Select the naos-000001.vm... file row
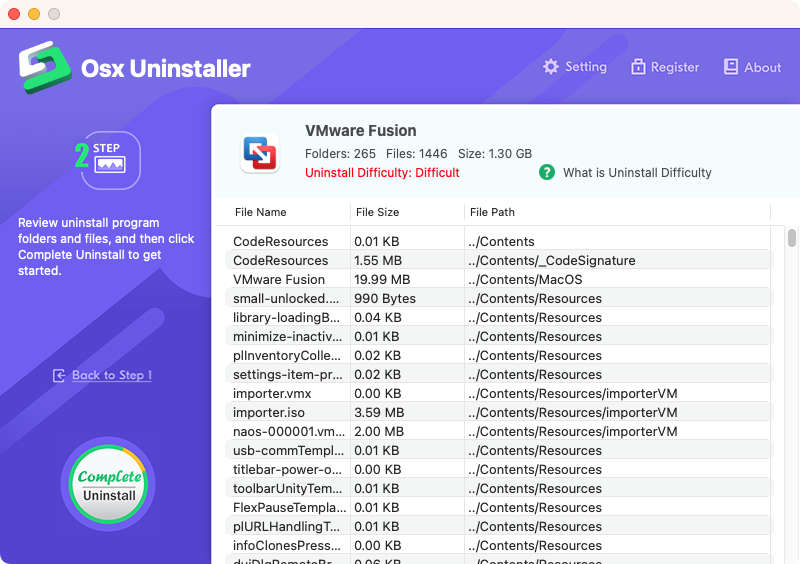Screen dimensions: 800x564 pos(499,431)
